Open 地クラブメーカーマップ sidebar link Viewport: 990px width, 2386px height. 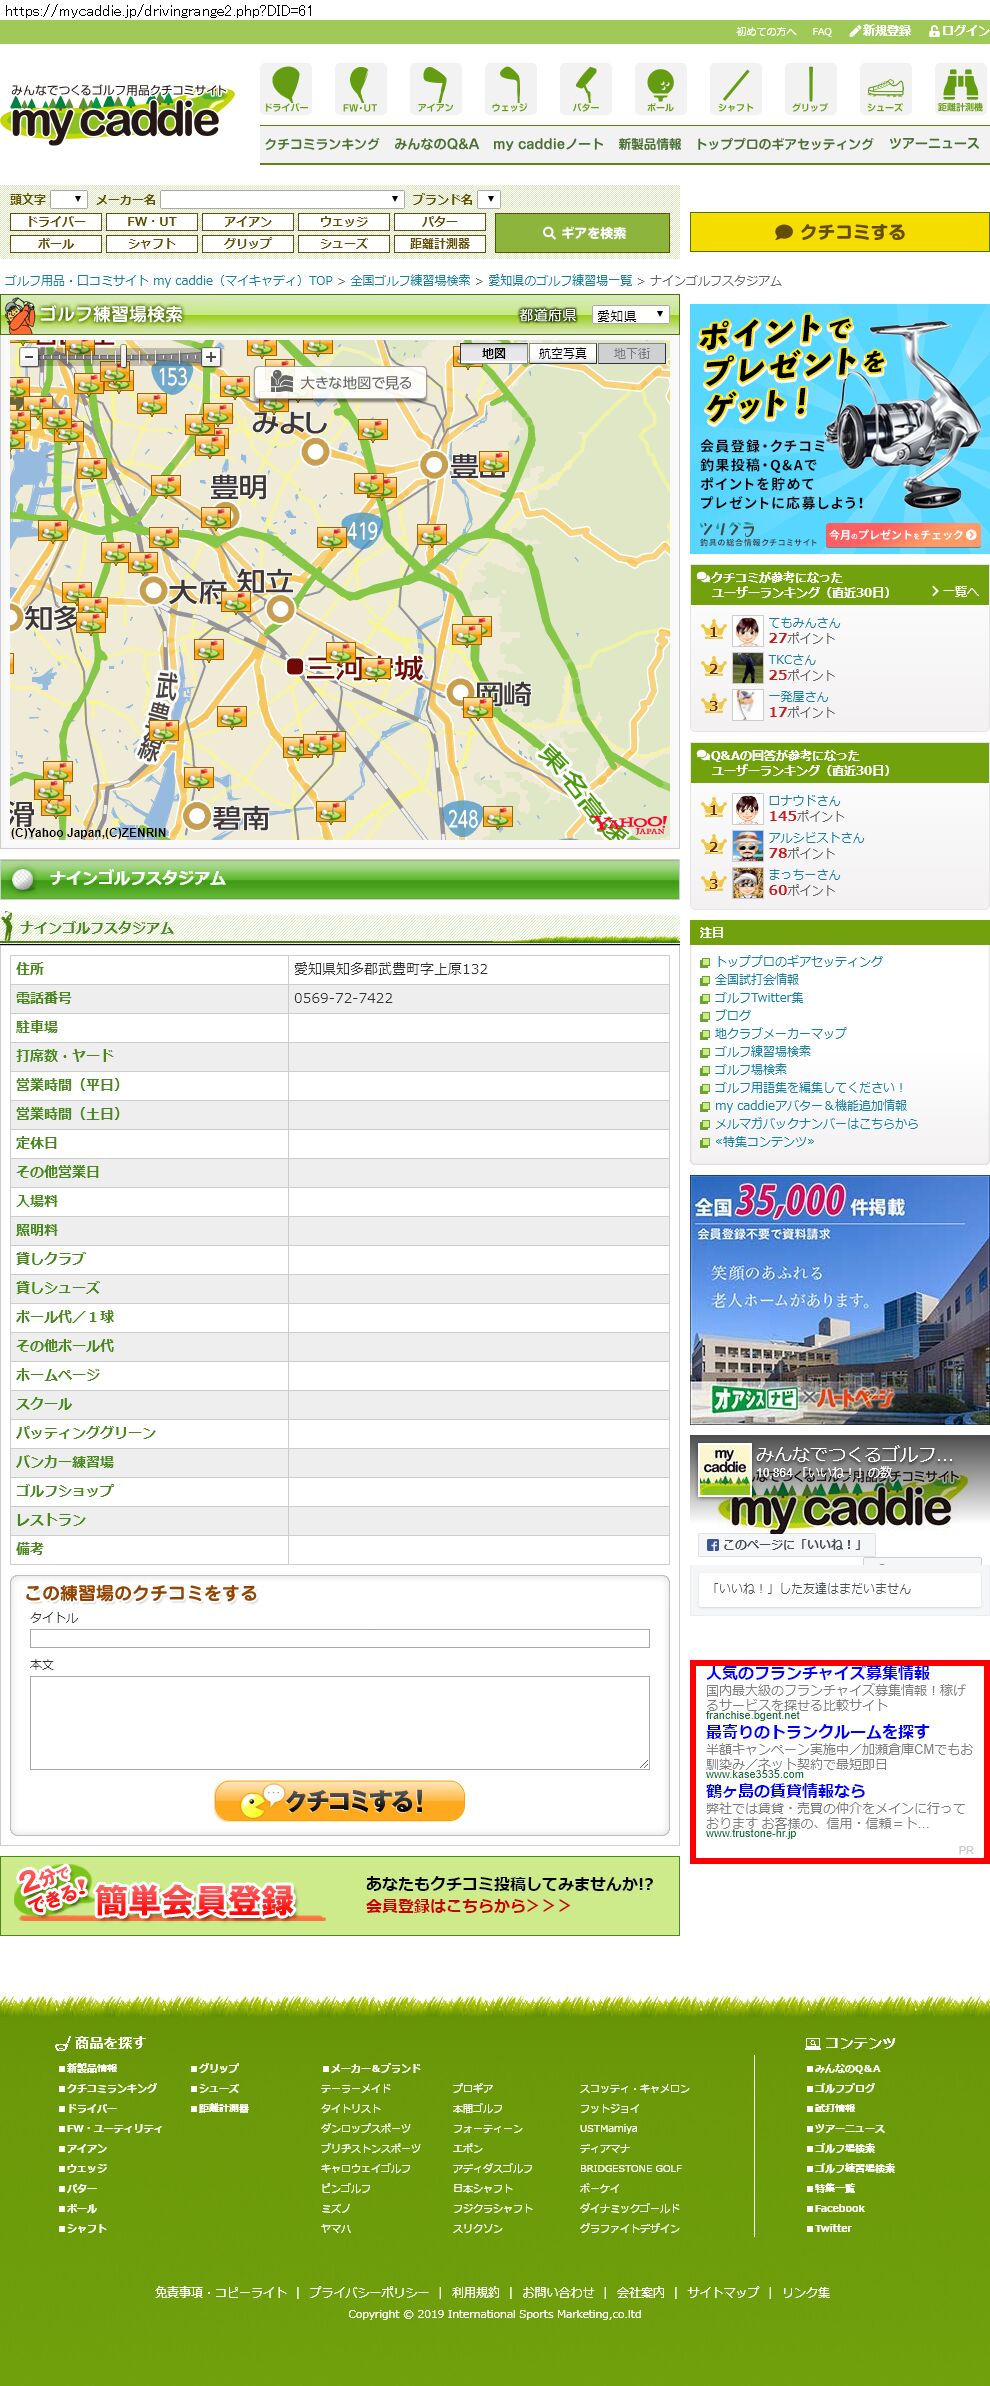point(780,1034)
